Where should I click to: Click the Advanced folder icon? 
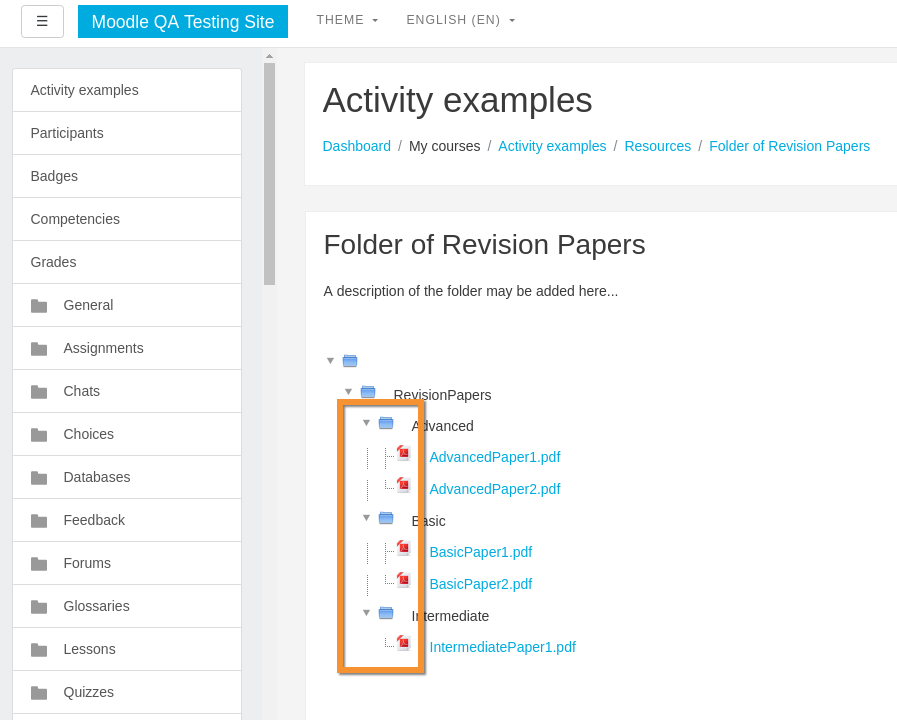tap(386, 423)
